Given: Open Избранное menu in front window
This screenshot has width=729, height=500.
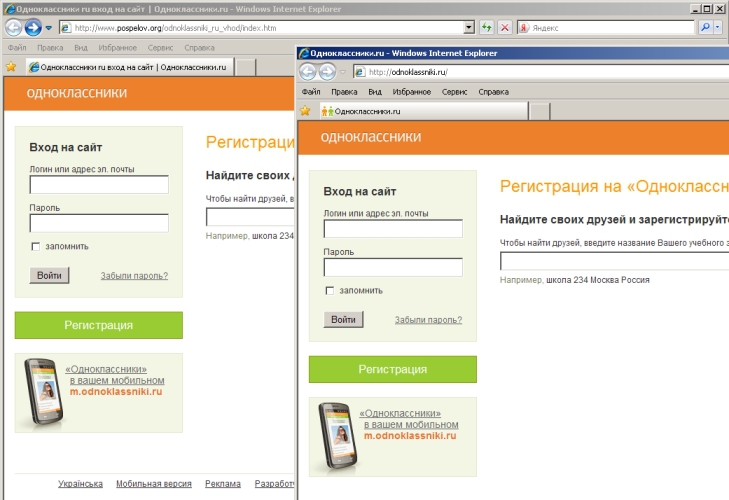Looking at the screenshot, I should point(412,92).
